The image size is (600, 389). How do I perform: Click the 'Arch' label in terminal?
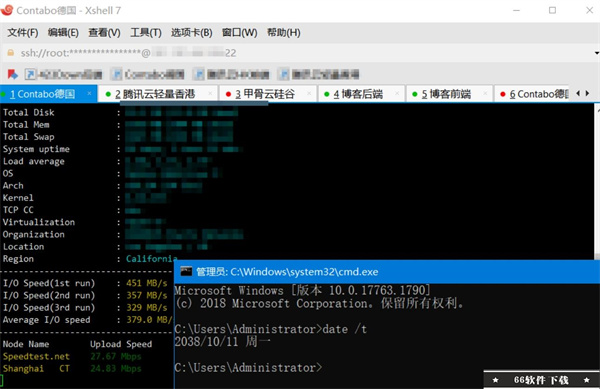click(13, 186)
